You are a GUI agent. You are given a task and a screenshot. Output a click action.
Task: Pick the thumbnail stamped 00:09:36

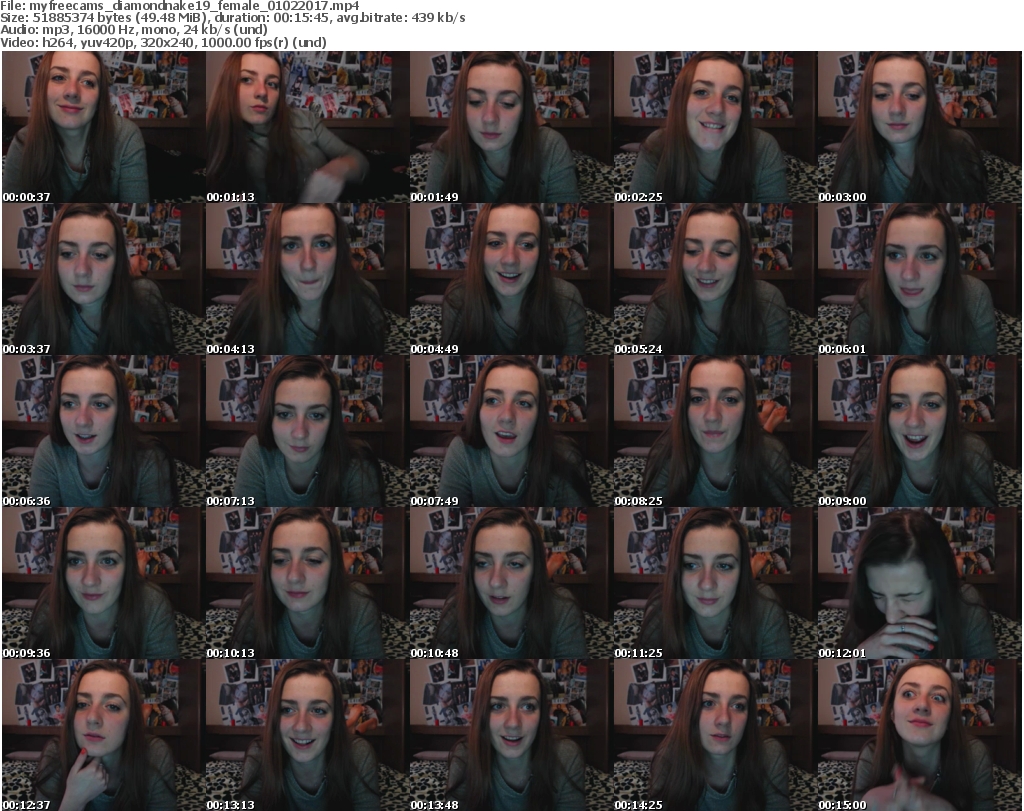tap(104, 584)
